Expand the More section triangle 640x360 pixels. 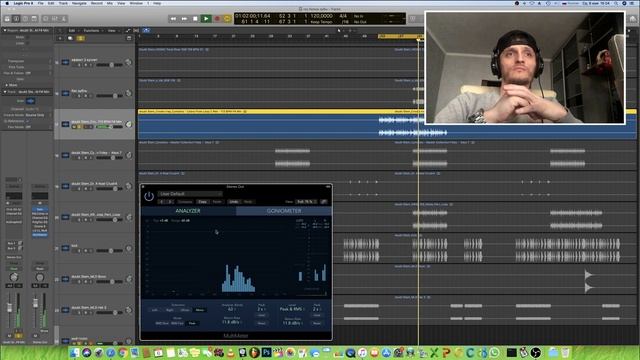(x=7, y=85)
